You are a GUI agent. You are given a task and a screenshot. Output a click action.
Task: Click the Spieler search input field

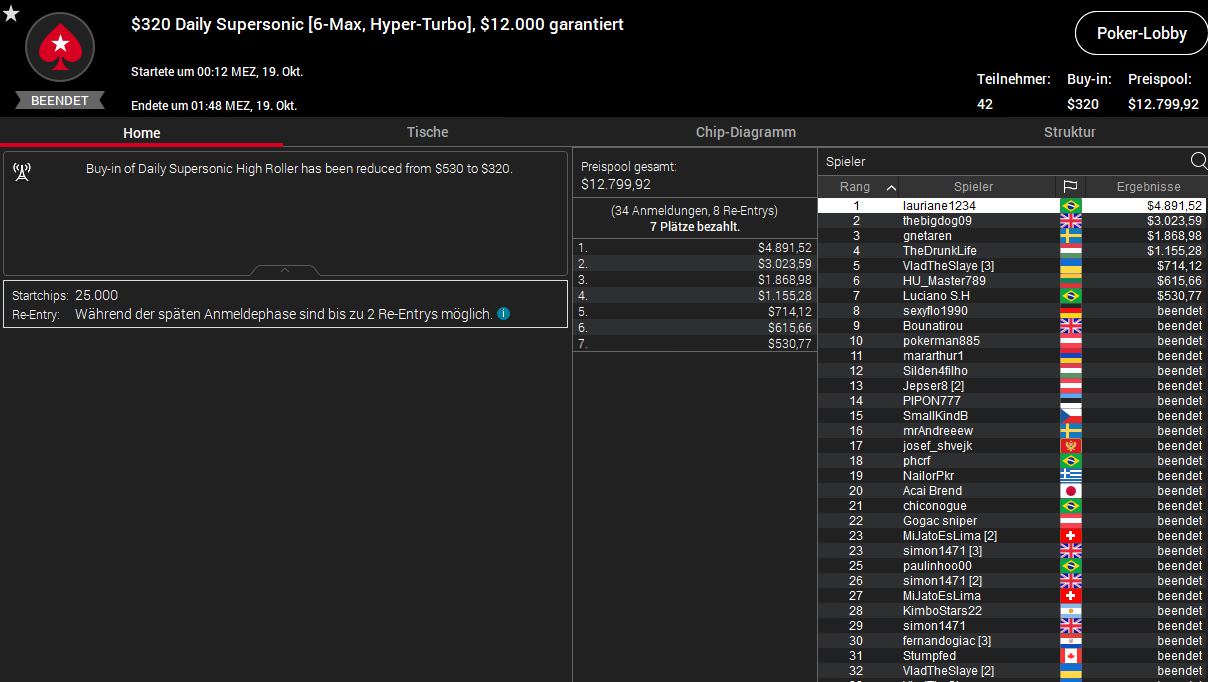point(1002,161)
